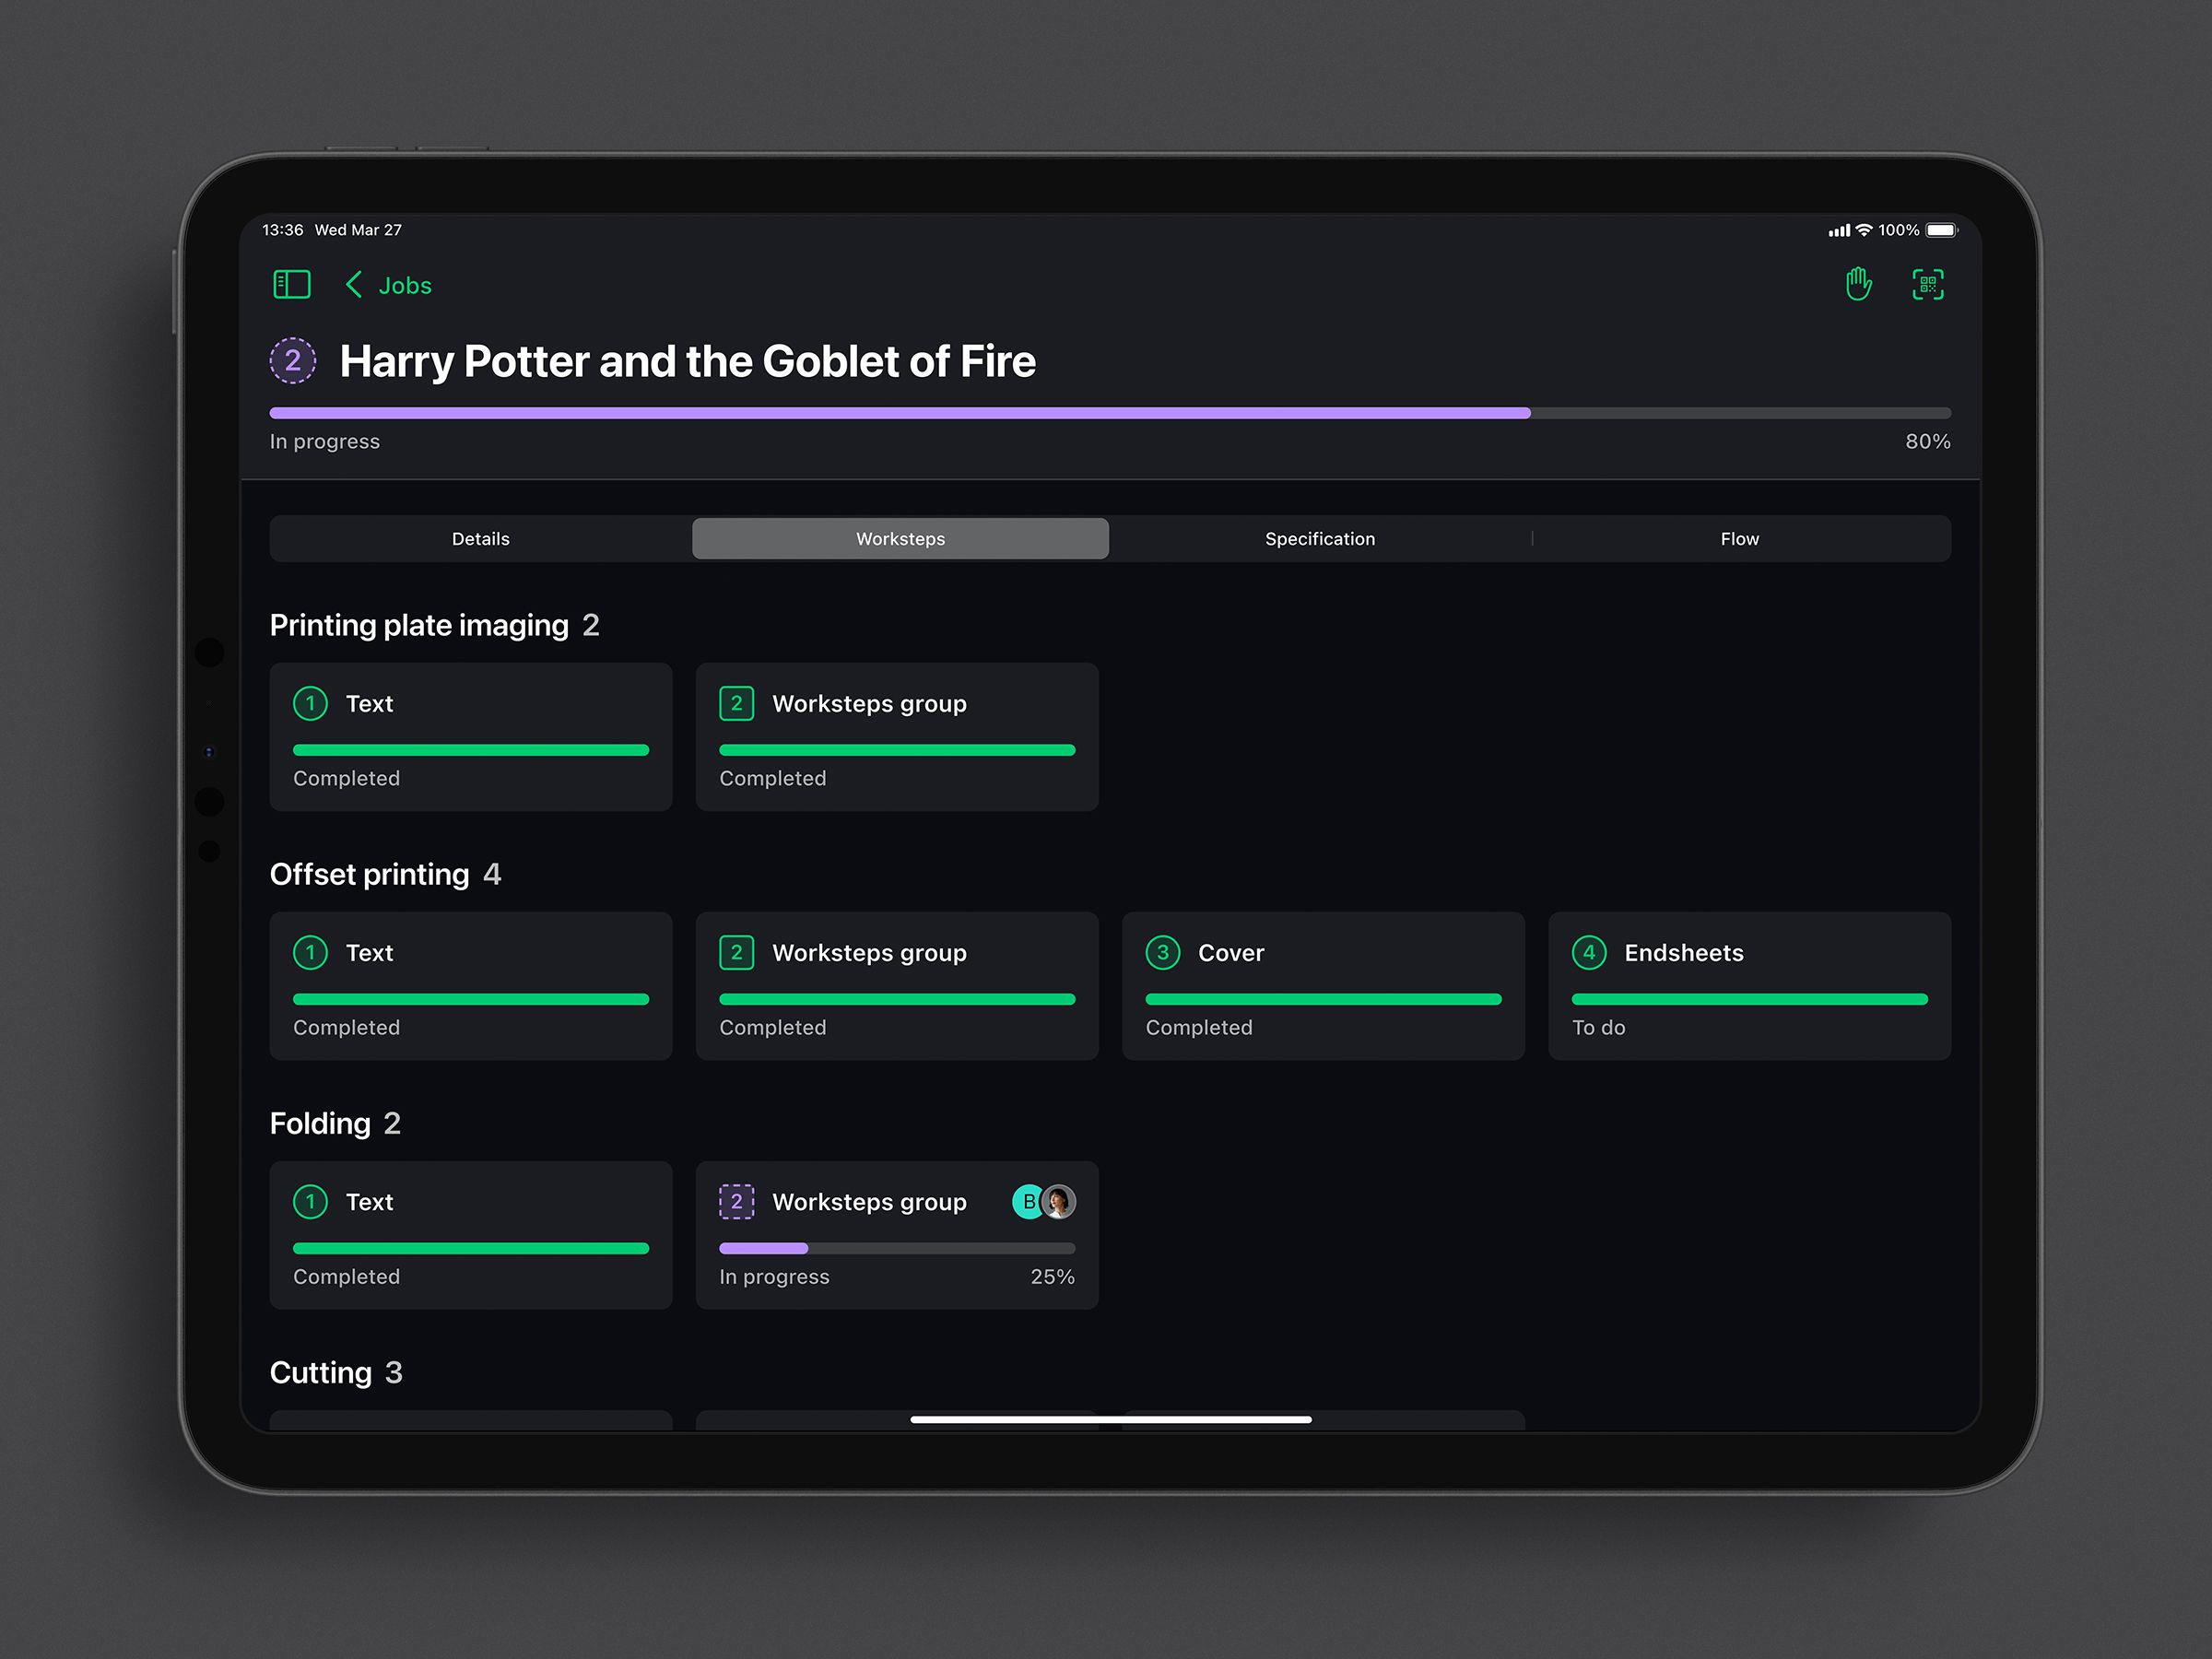
Task: Open the Endsheets workstep card
Action: pyautogui.click(x=1750, y=986)
